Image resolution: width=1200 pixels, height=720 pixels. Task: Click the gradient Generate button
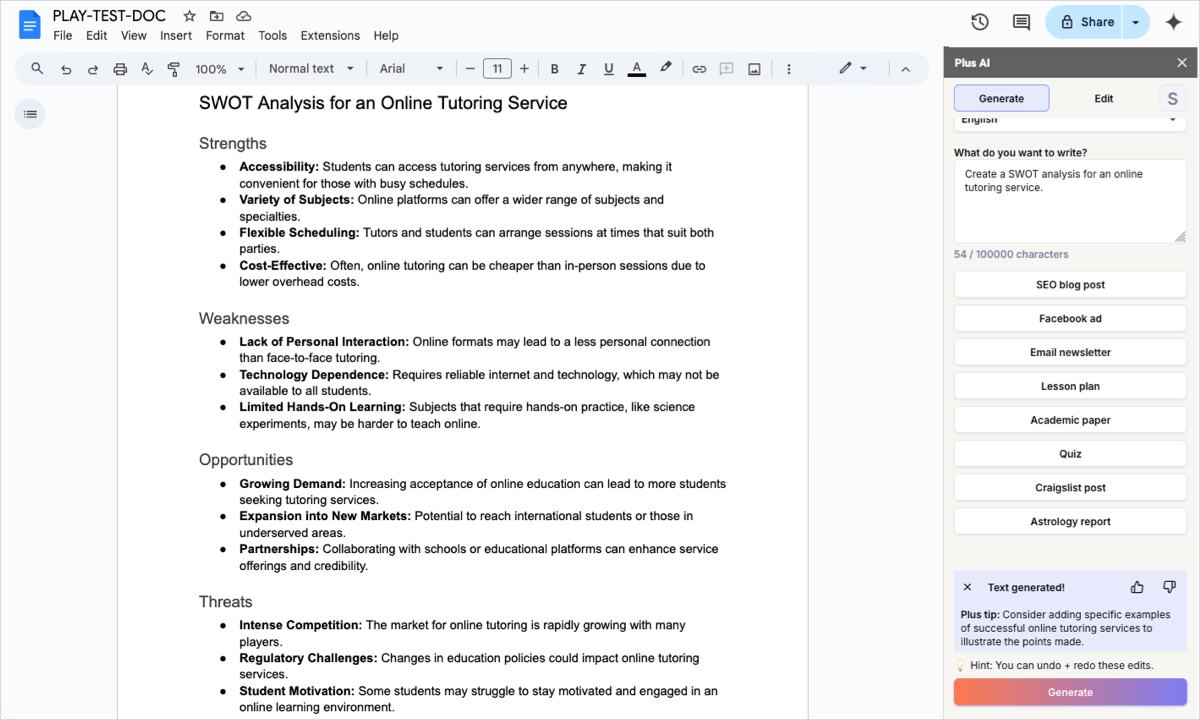pyautogui.click(x=1070, y=692)
